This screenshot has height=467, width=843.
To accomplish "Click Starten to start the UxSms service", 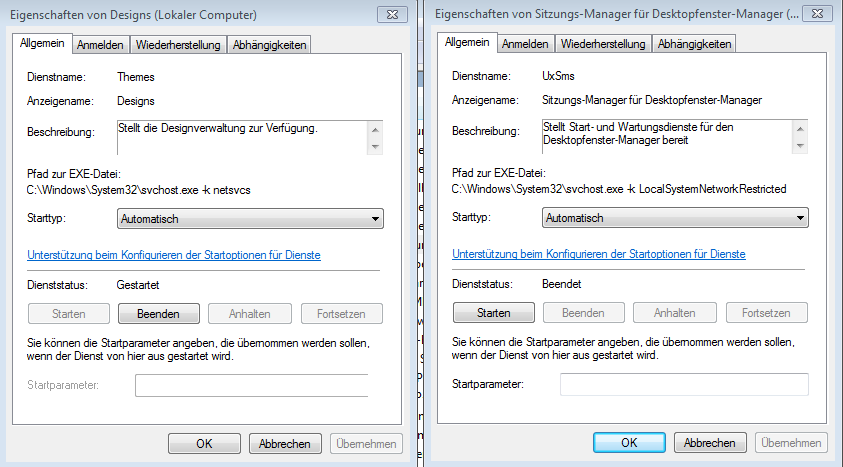I will (x=494, y=313).
